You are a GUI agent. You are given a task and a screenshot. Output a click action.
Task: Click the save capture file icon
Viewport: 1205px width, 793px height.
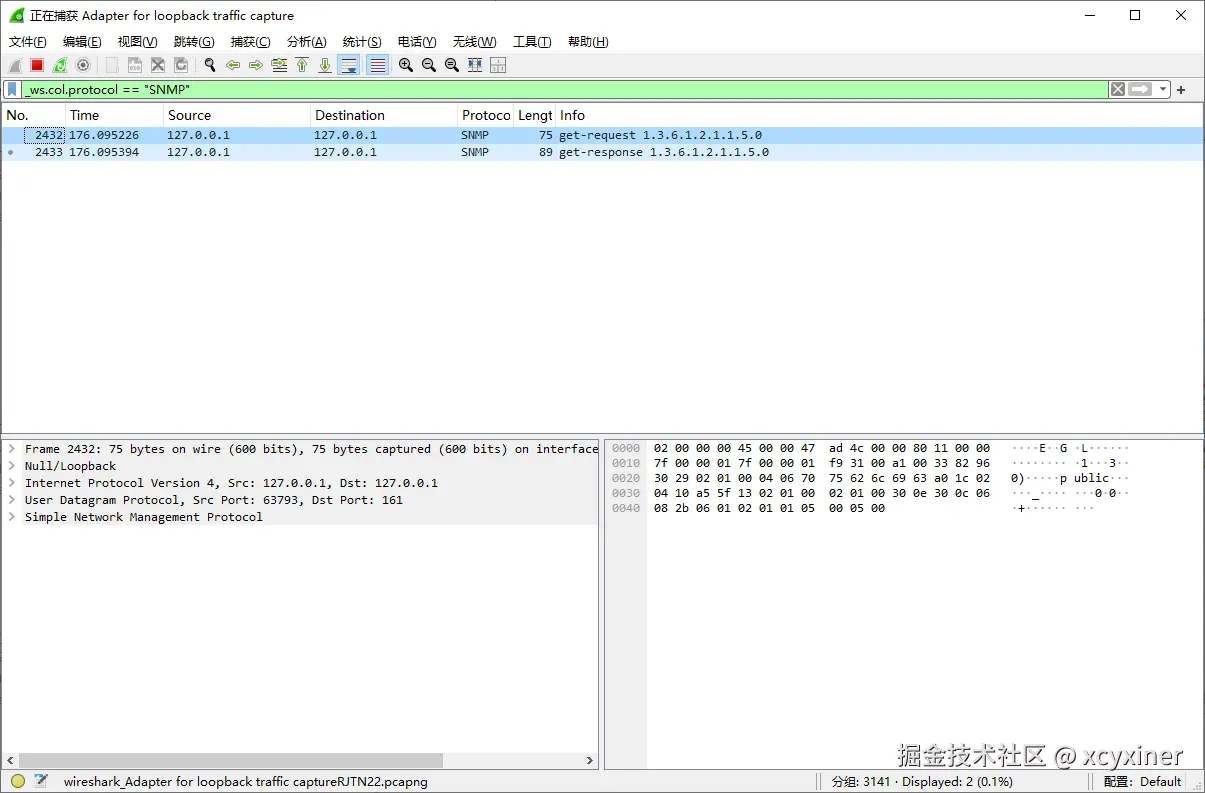point(135,65)
